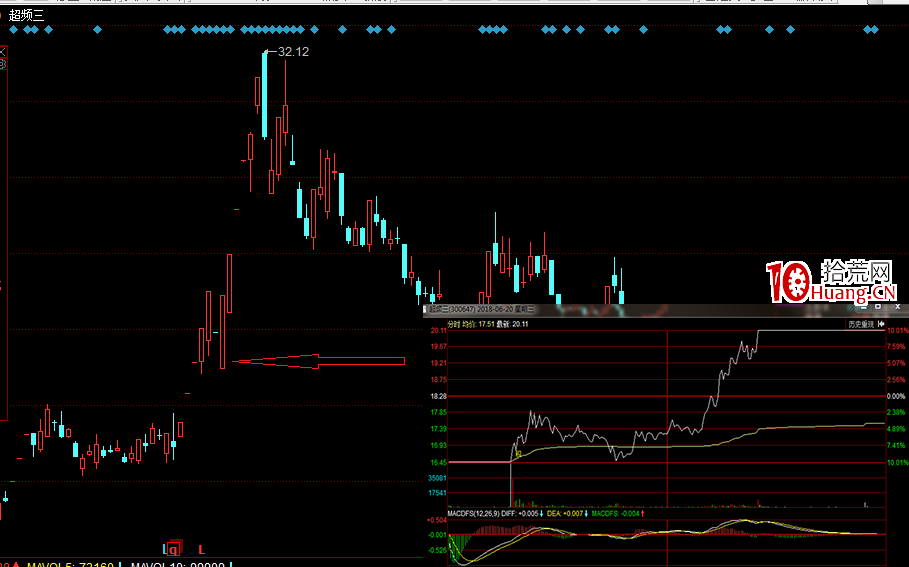Click the red horizontal arrow annotation
909x567 pixels.
click(x=318, y=361)
